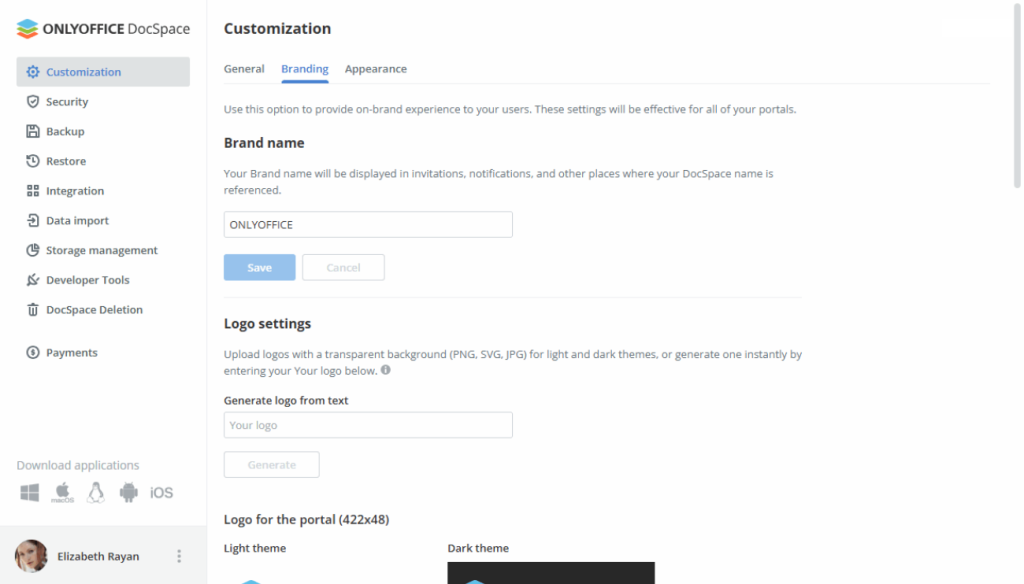The width and height of the screenshot is (1024, 584).
Task: Open Elizabeth Rayan's profile options menu
Action: [177, 556]
